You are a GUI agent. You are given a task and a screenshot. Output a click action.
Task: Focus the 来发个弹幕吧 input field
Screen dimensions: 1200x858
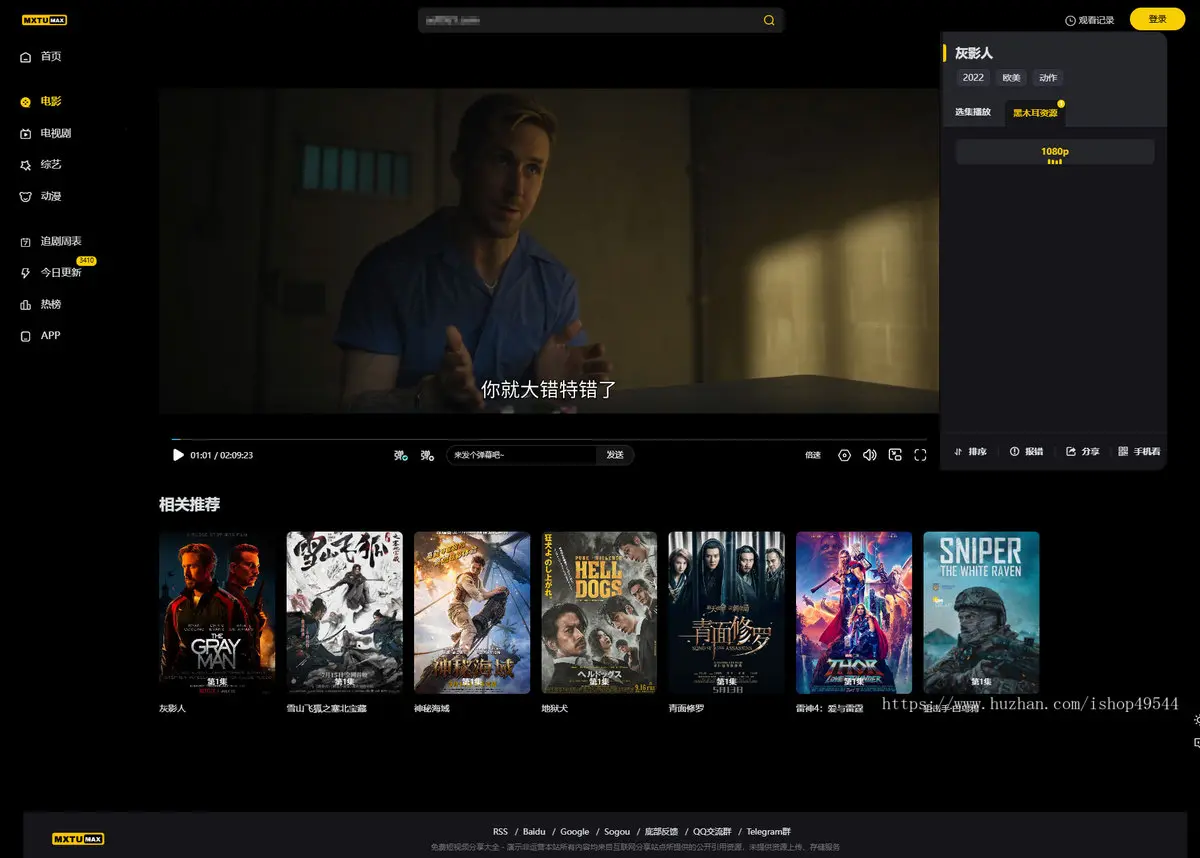pos(521,455)
